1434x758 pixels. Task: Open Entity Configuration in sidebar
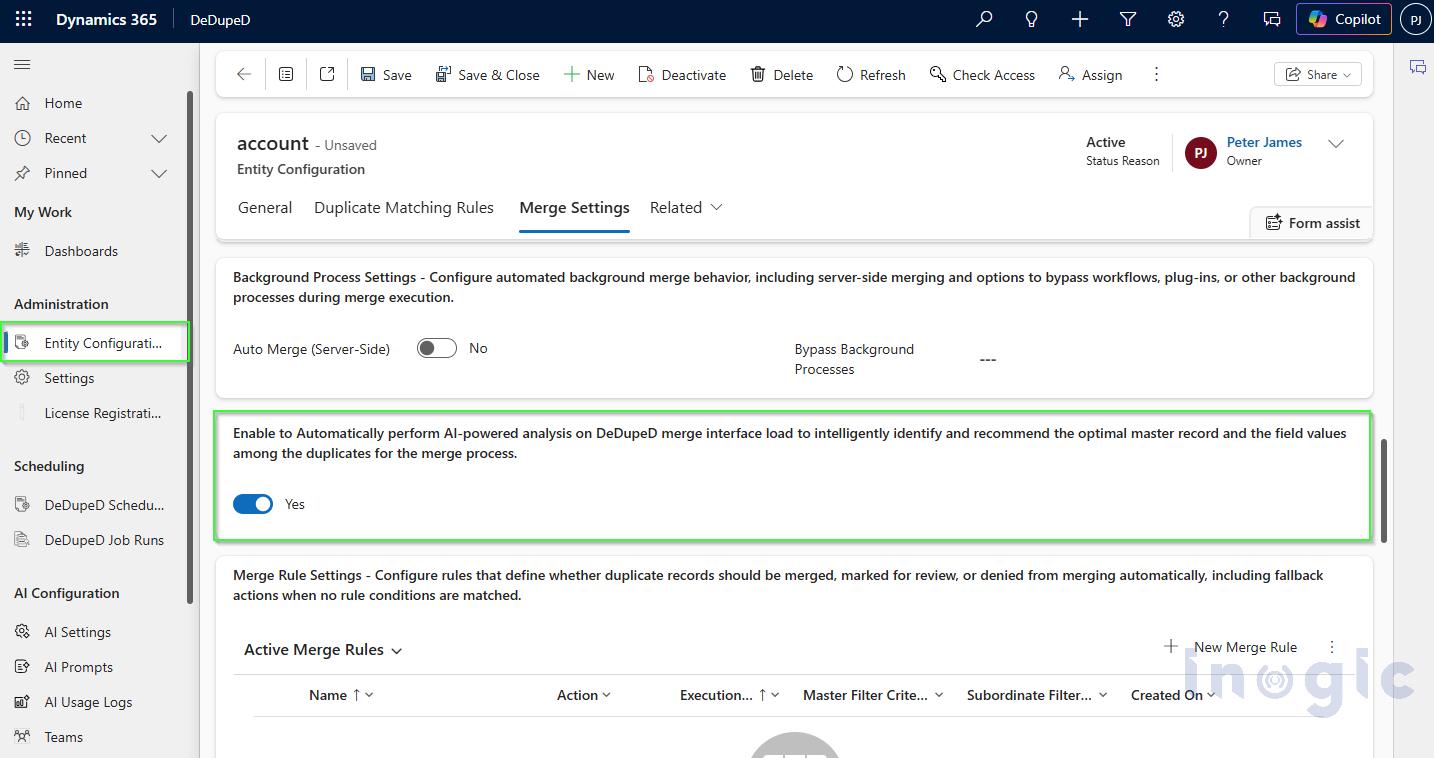95,343
